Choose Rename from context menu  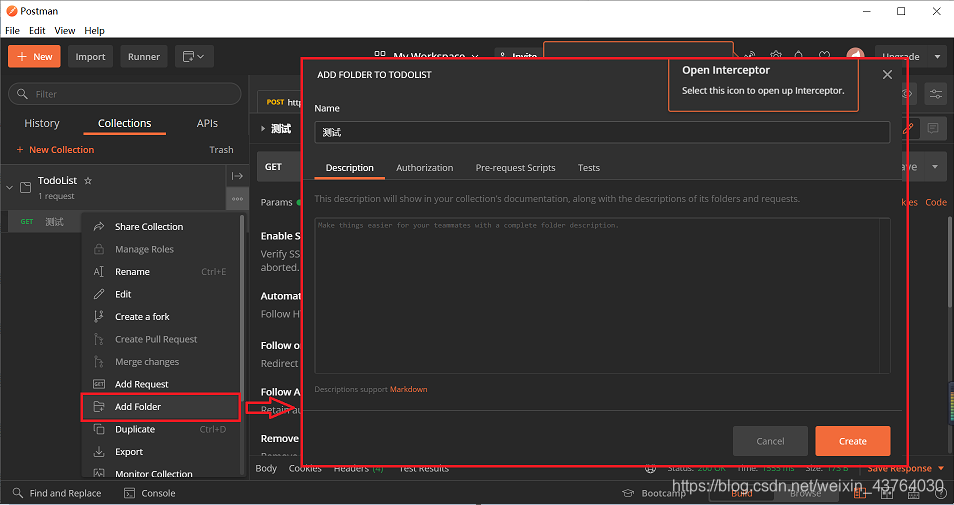161,271
